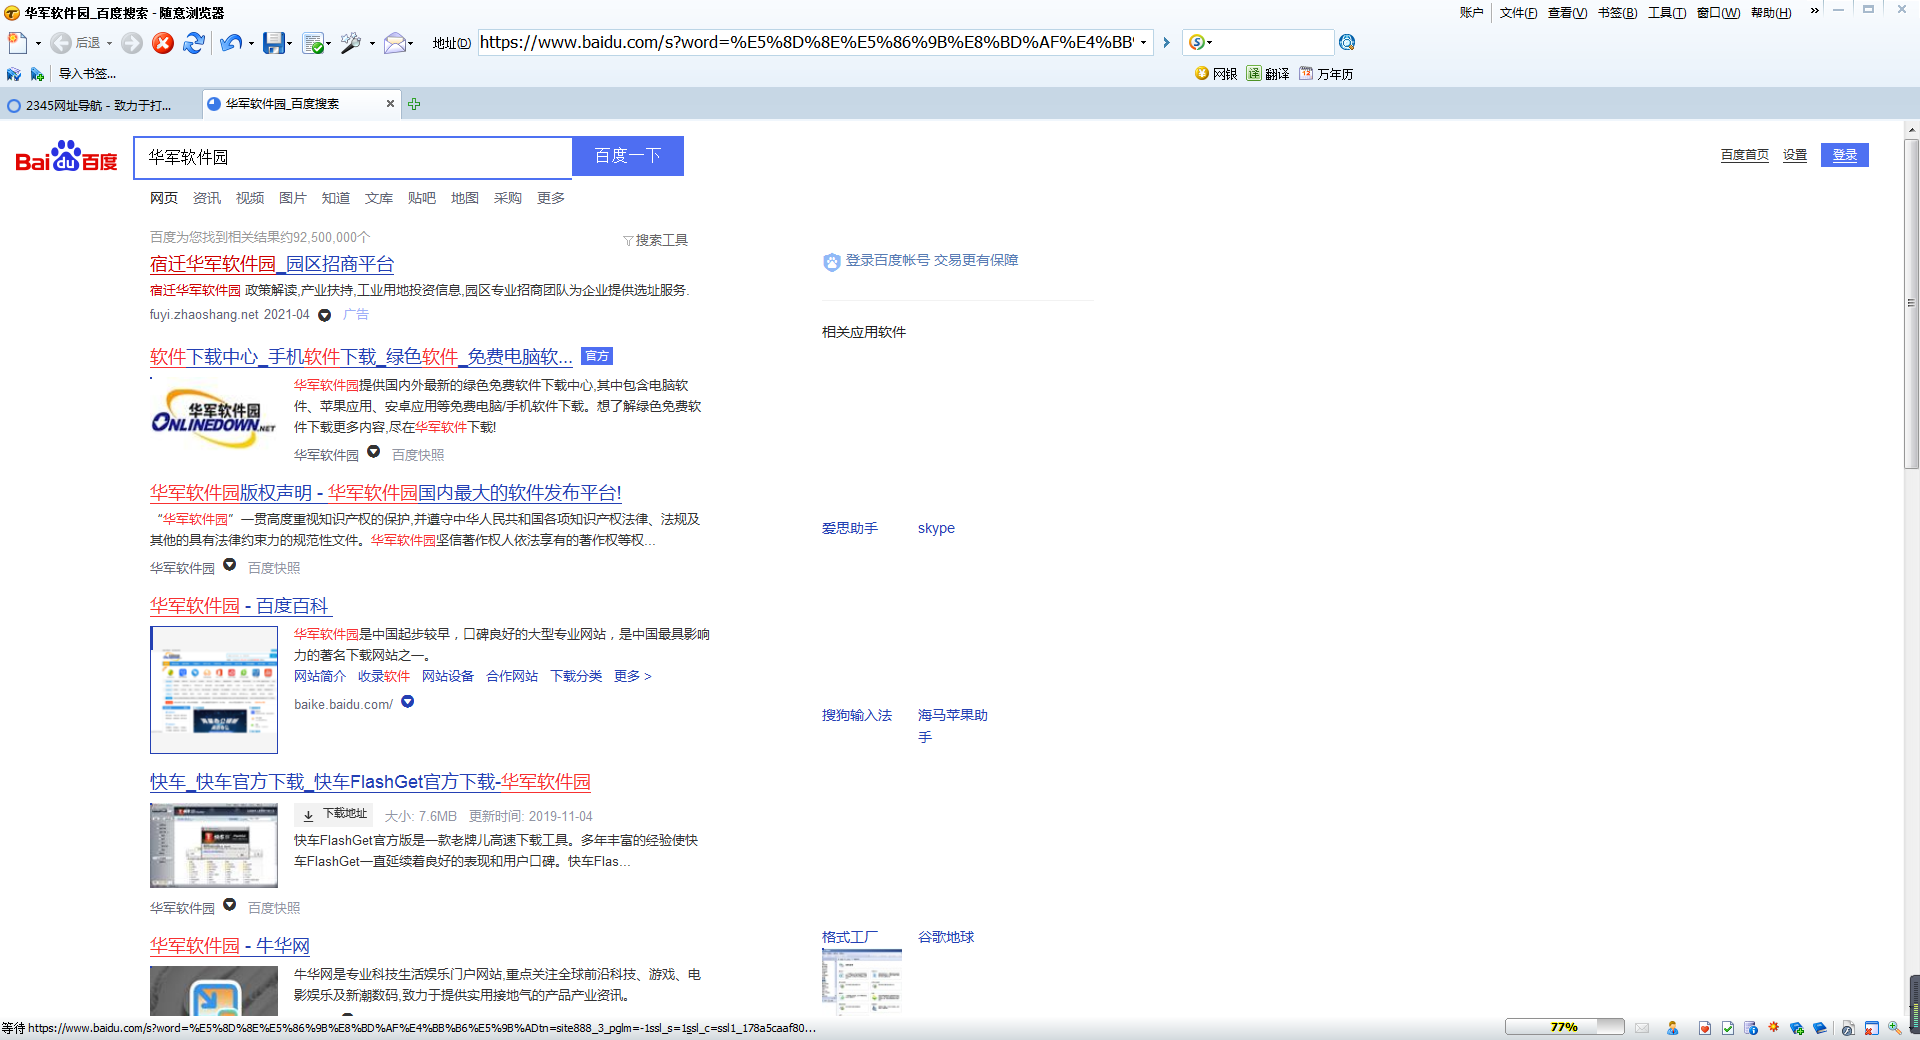Open the skype related app link

point(936,528)
